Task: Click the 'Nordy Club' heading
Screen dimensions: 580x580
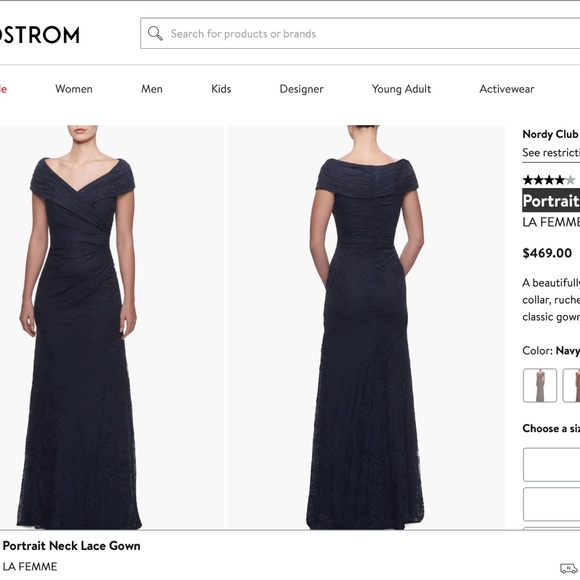Action: [550, 134]
